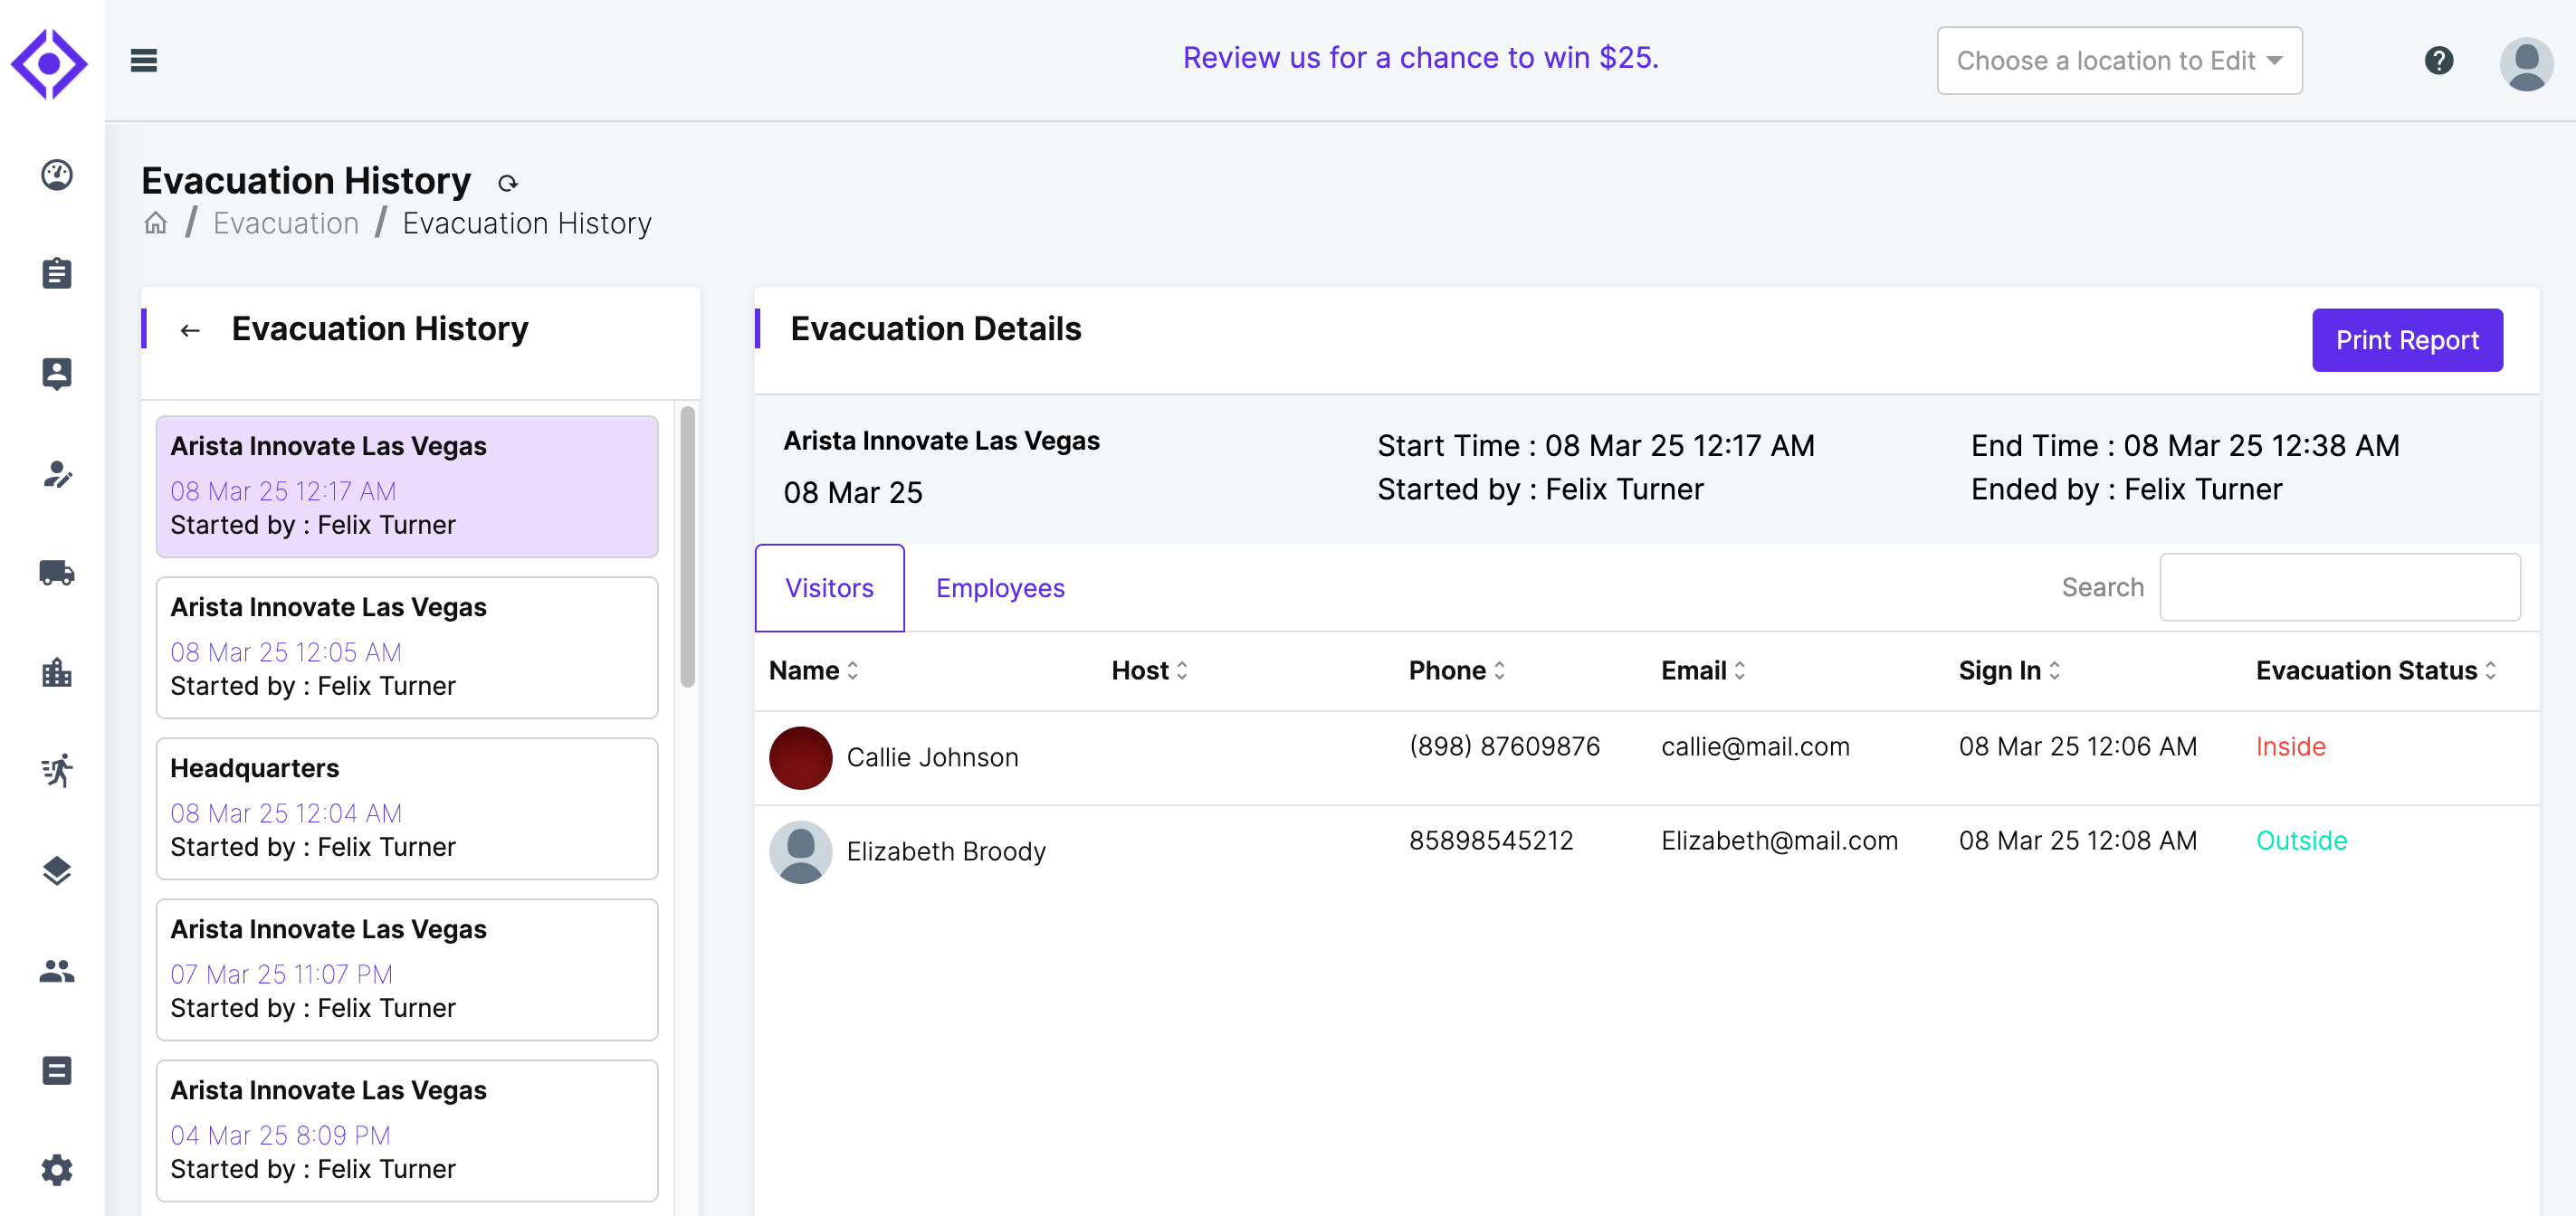The image size is (2576, 1216).
Task: Open the Choose a location to Edit dropdown
Action: tap(2118, 60)
